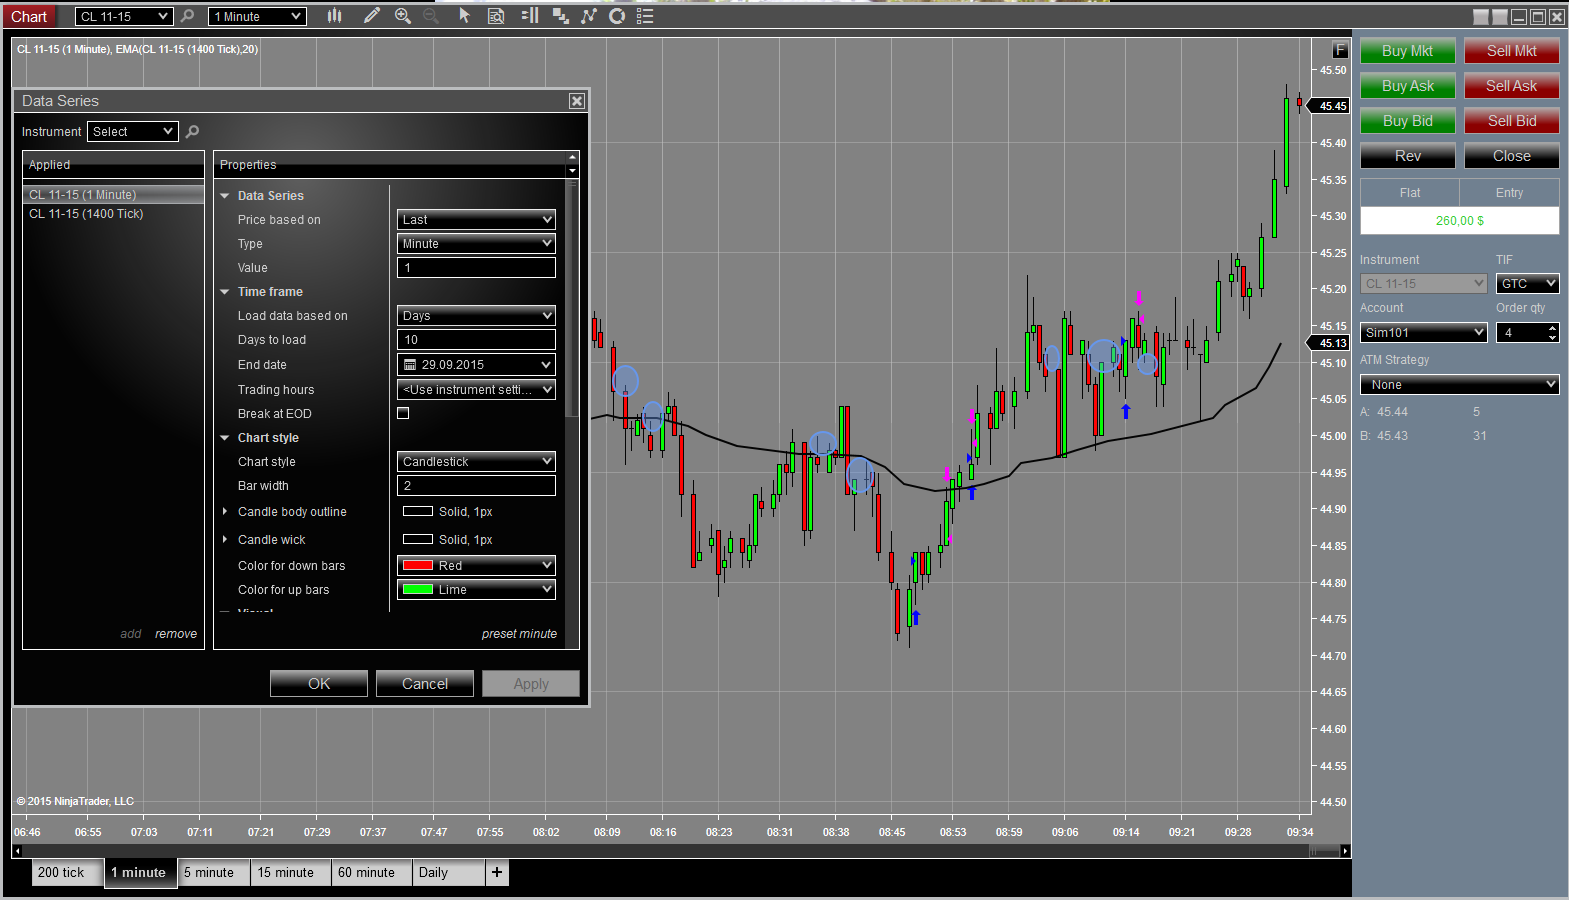Screen dimensions: 1569x900
Task: Collapse the Data Series section
Action: (225, 196)
